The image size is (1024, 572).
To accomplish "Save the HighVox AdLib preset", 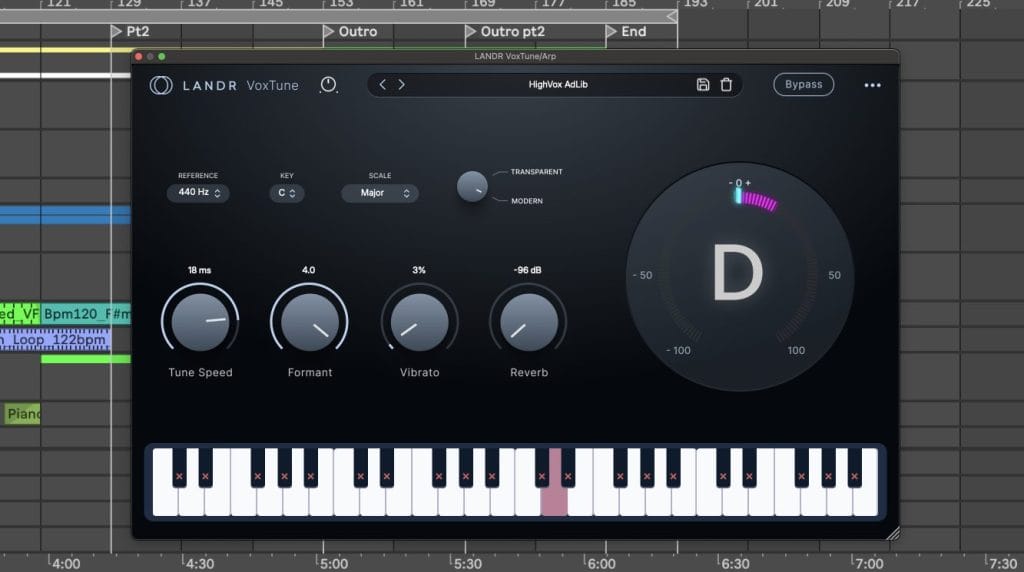I will click(x=703, y=85).
